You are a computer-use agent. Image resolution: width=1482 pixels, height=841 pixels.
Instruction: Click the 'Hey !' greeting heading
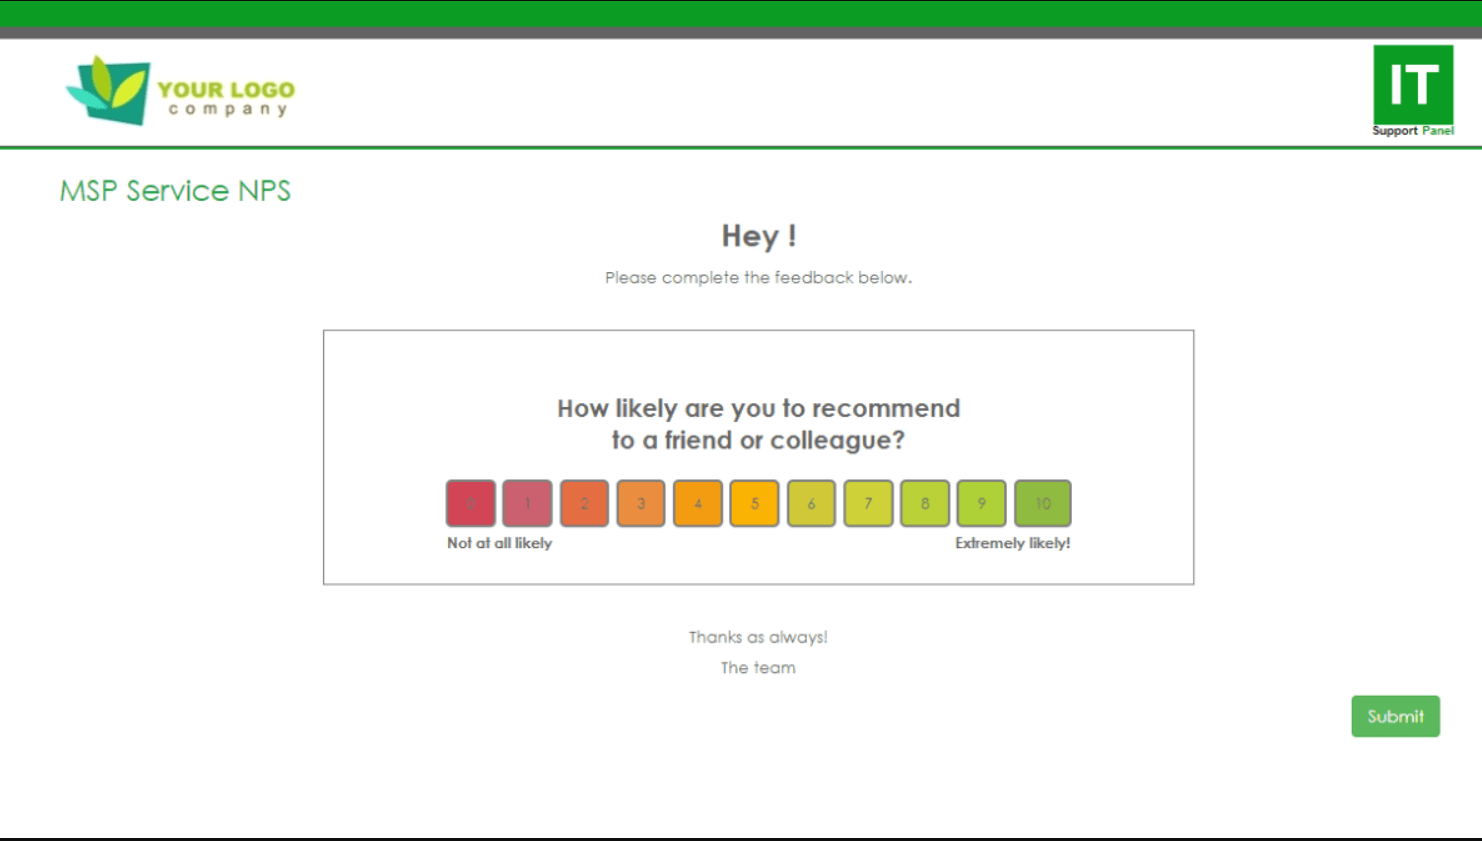(x=758, y=236)
